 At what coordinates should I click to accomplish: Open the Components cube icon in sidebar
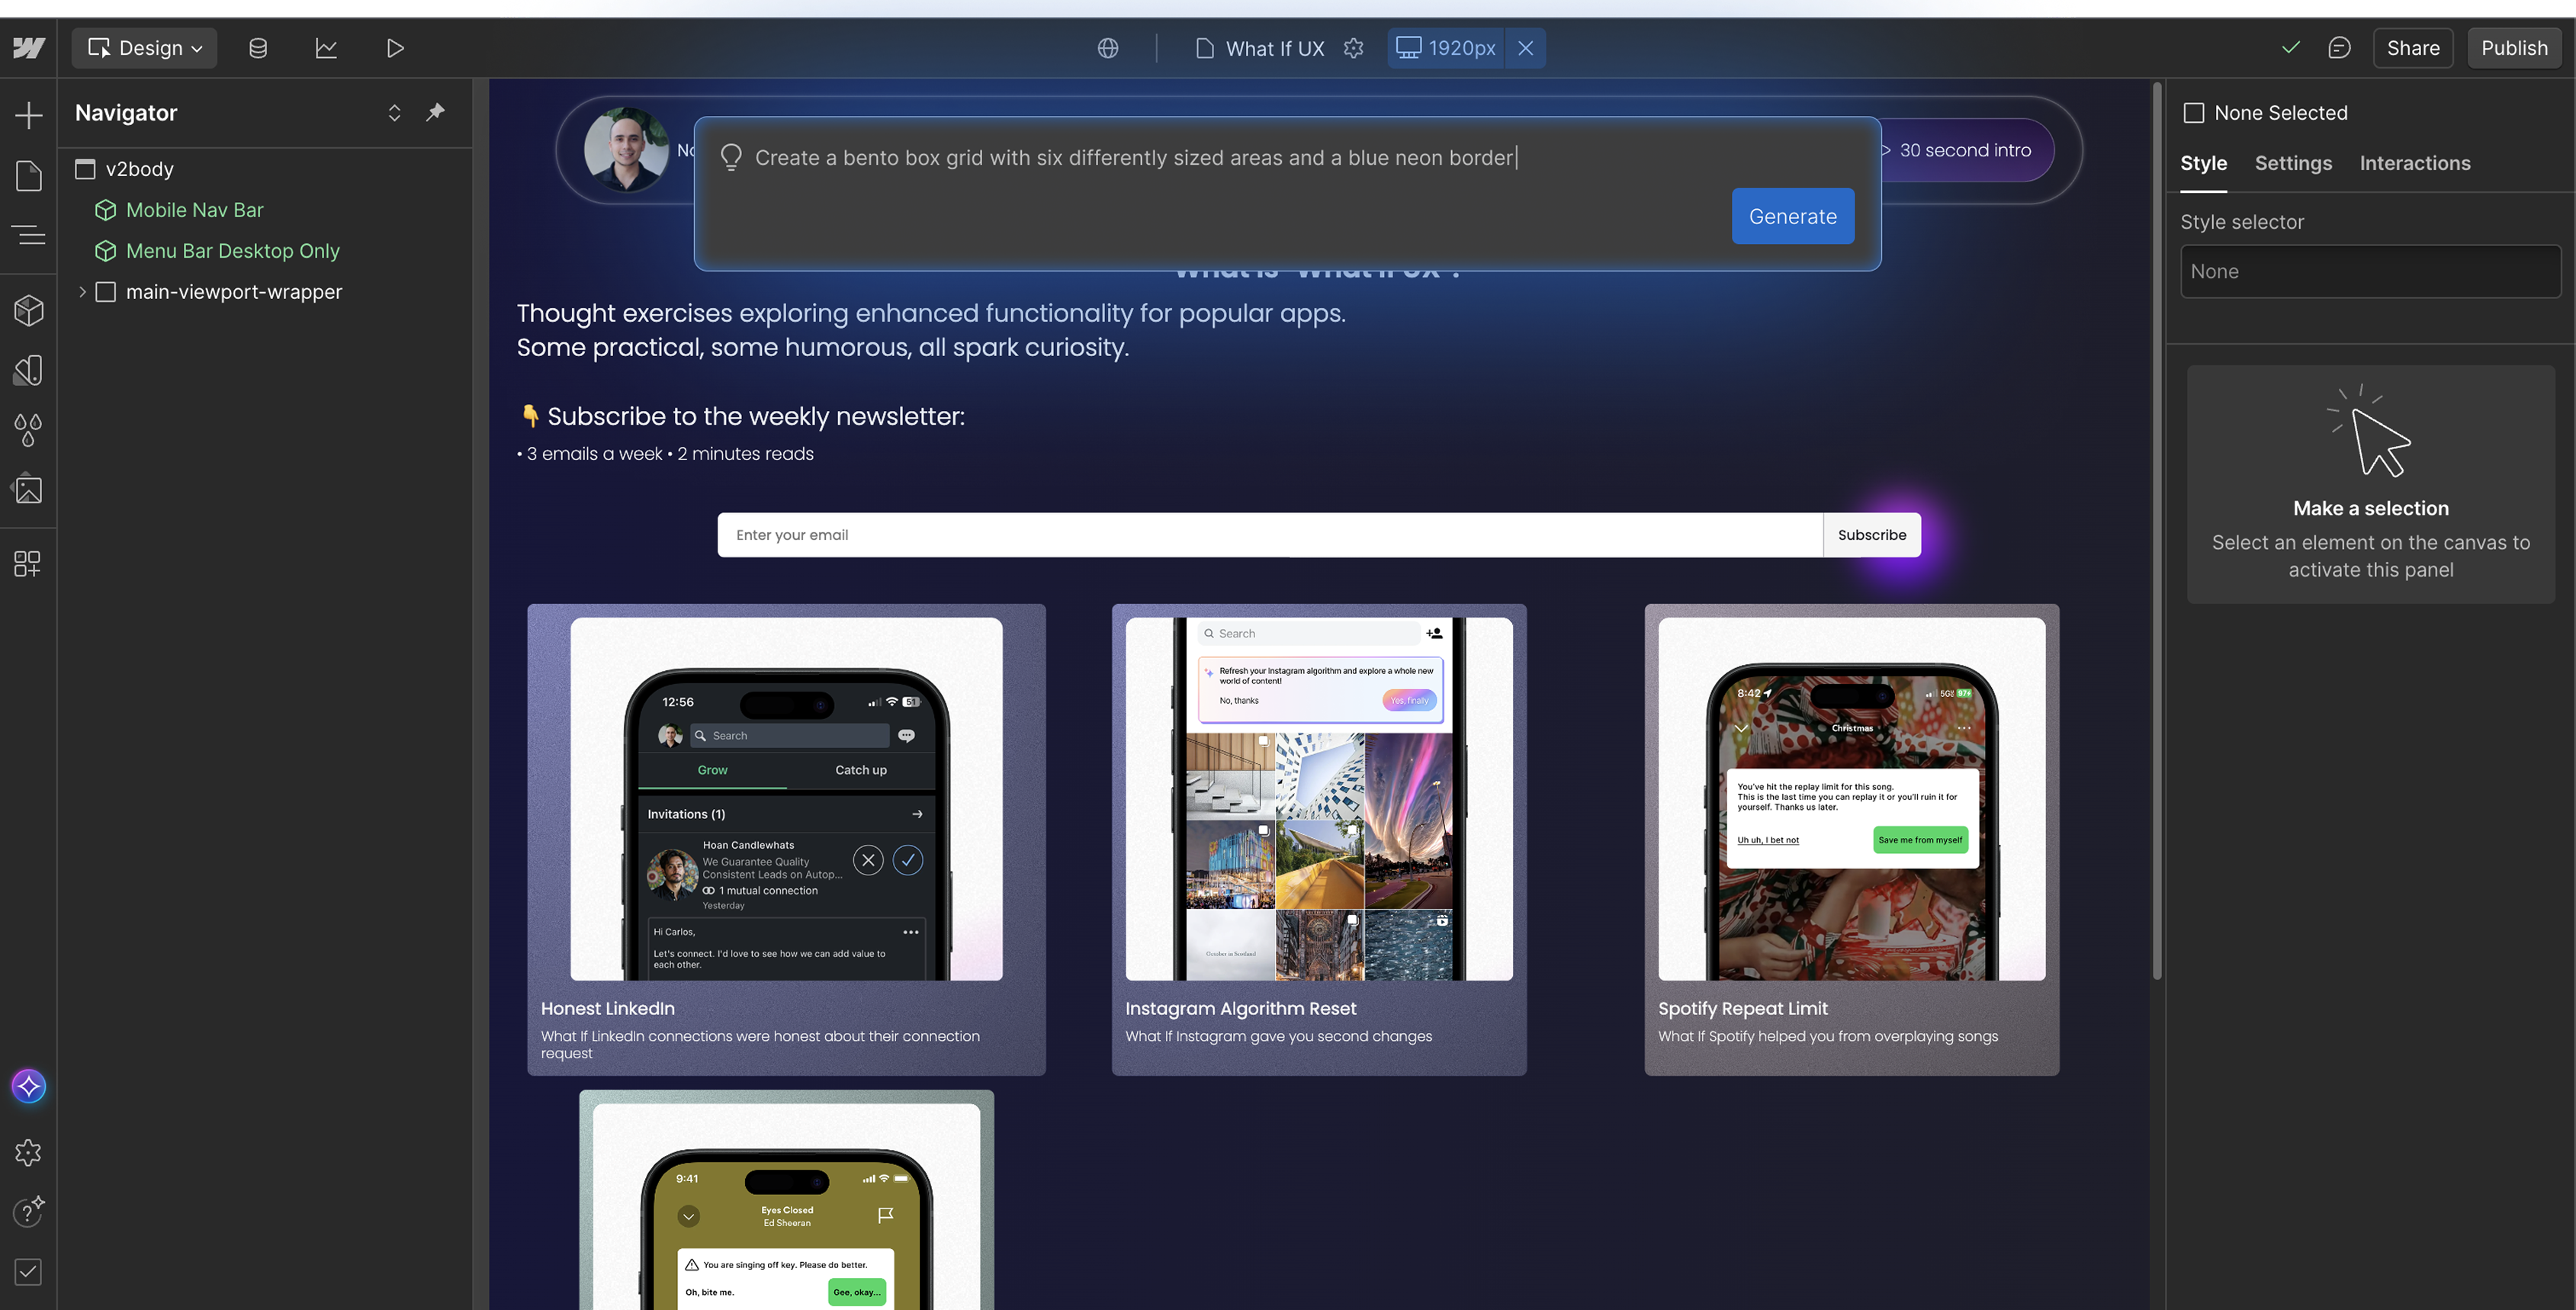28,310
